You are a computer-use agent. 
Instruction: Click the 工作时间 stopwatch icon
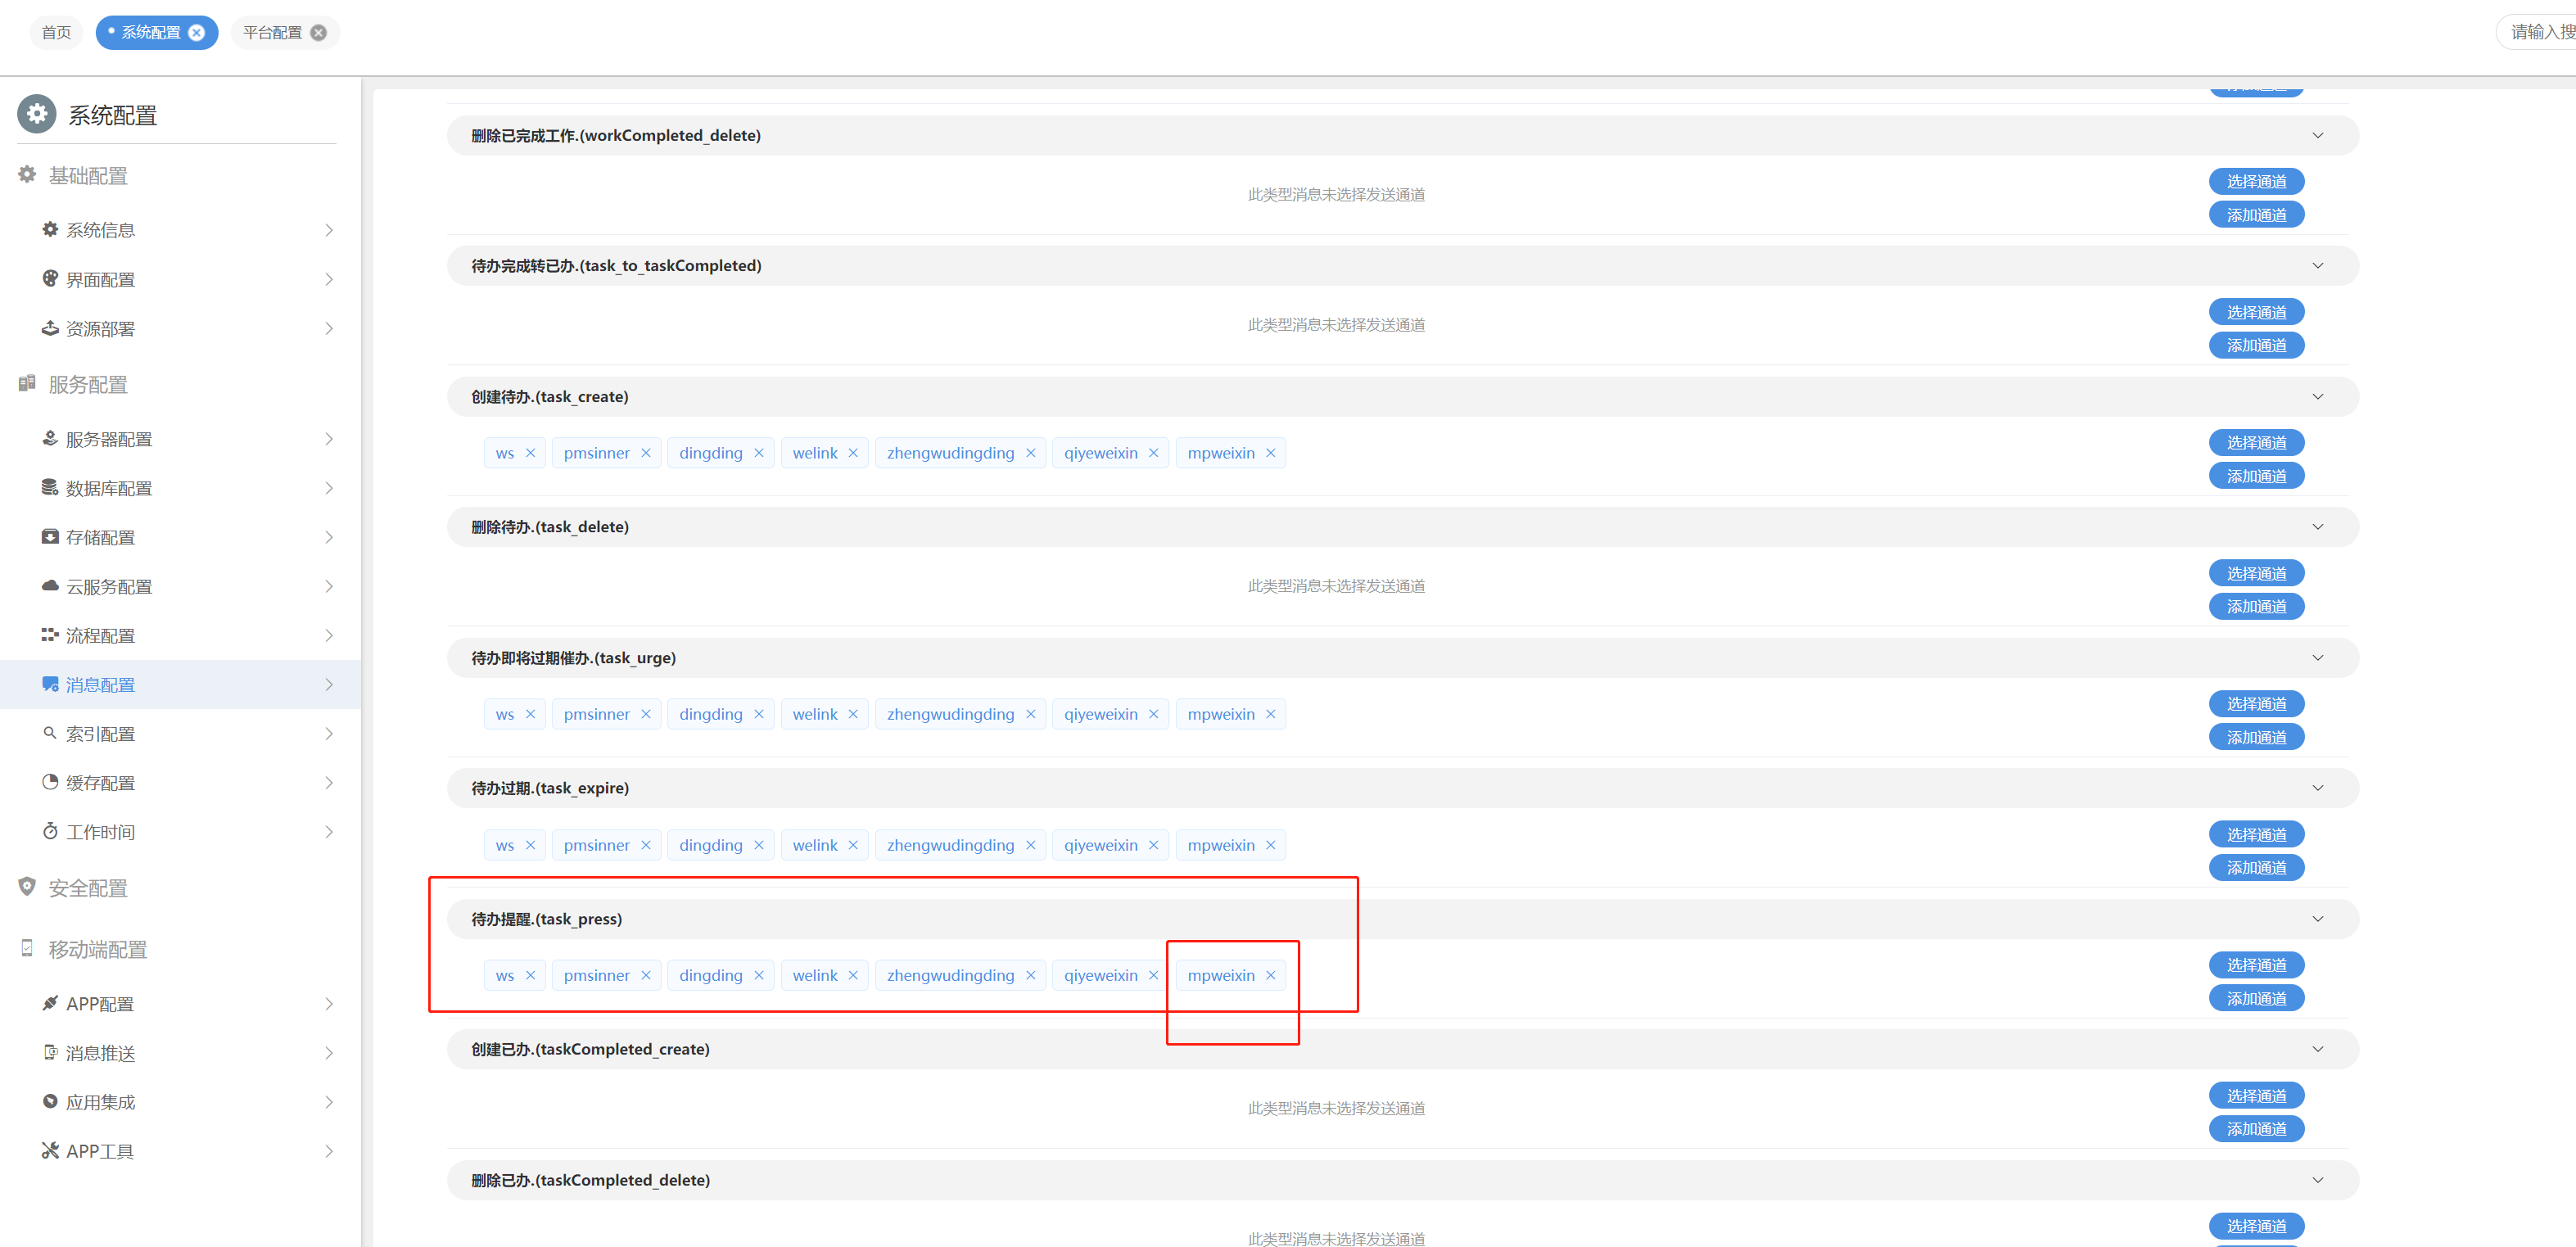tap(50, 830)
